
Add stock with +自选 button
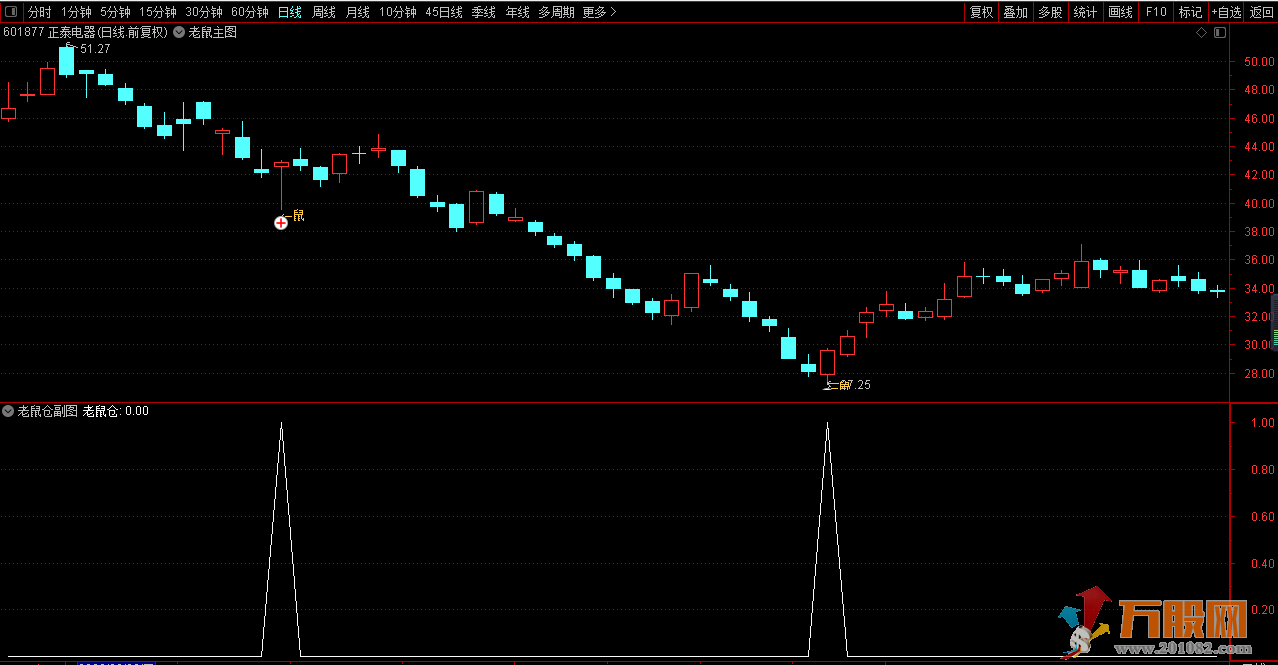(x=1226, y=12)
